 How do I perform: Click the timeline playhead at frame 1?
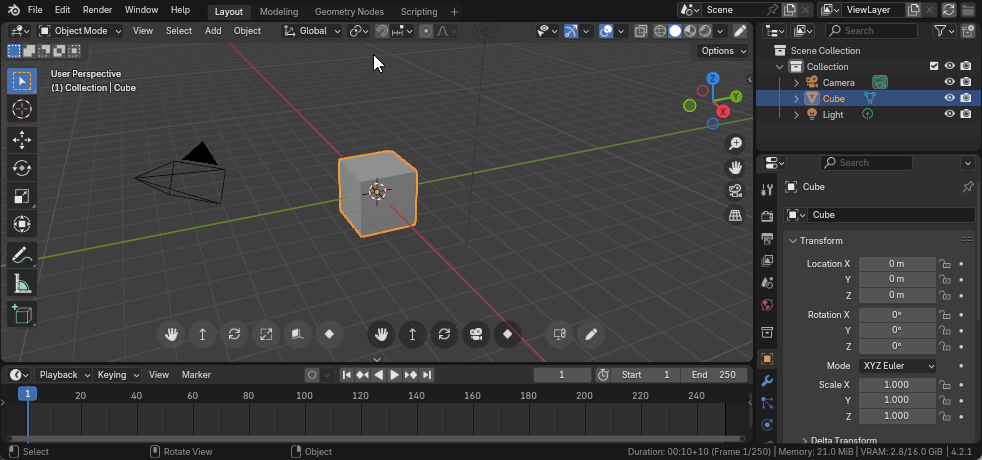(27, 394)
